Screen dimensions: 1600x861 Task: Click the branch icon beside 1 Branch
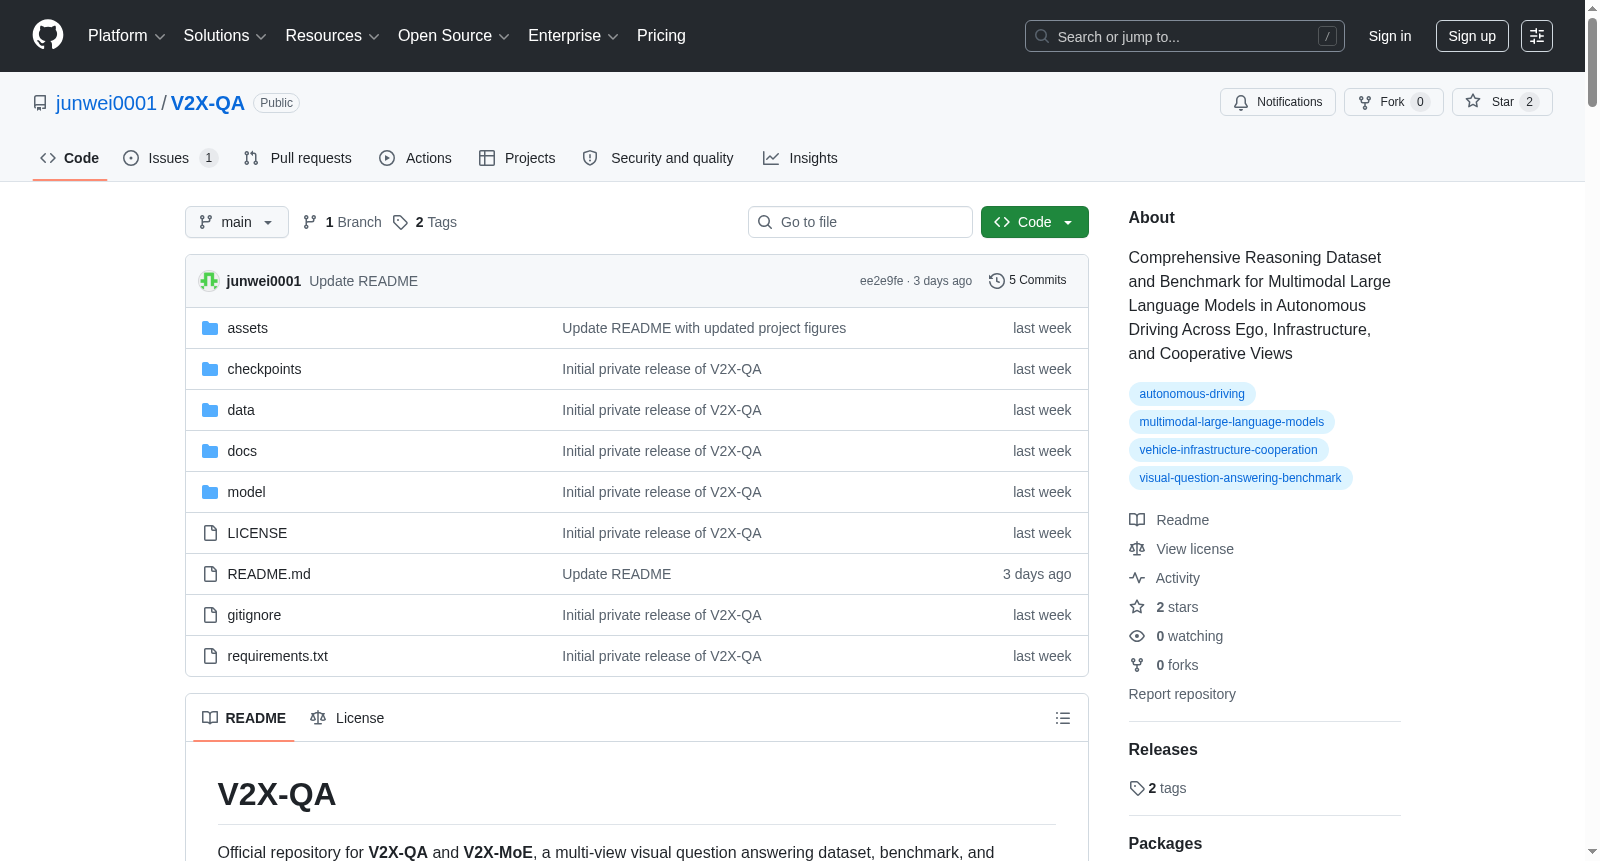click(310, 222)
